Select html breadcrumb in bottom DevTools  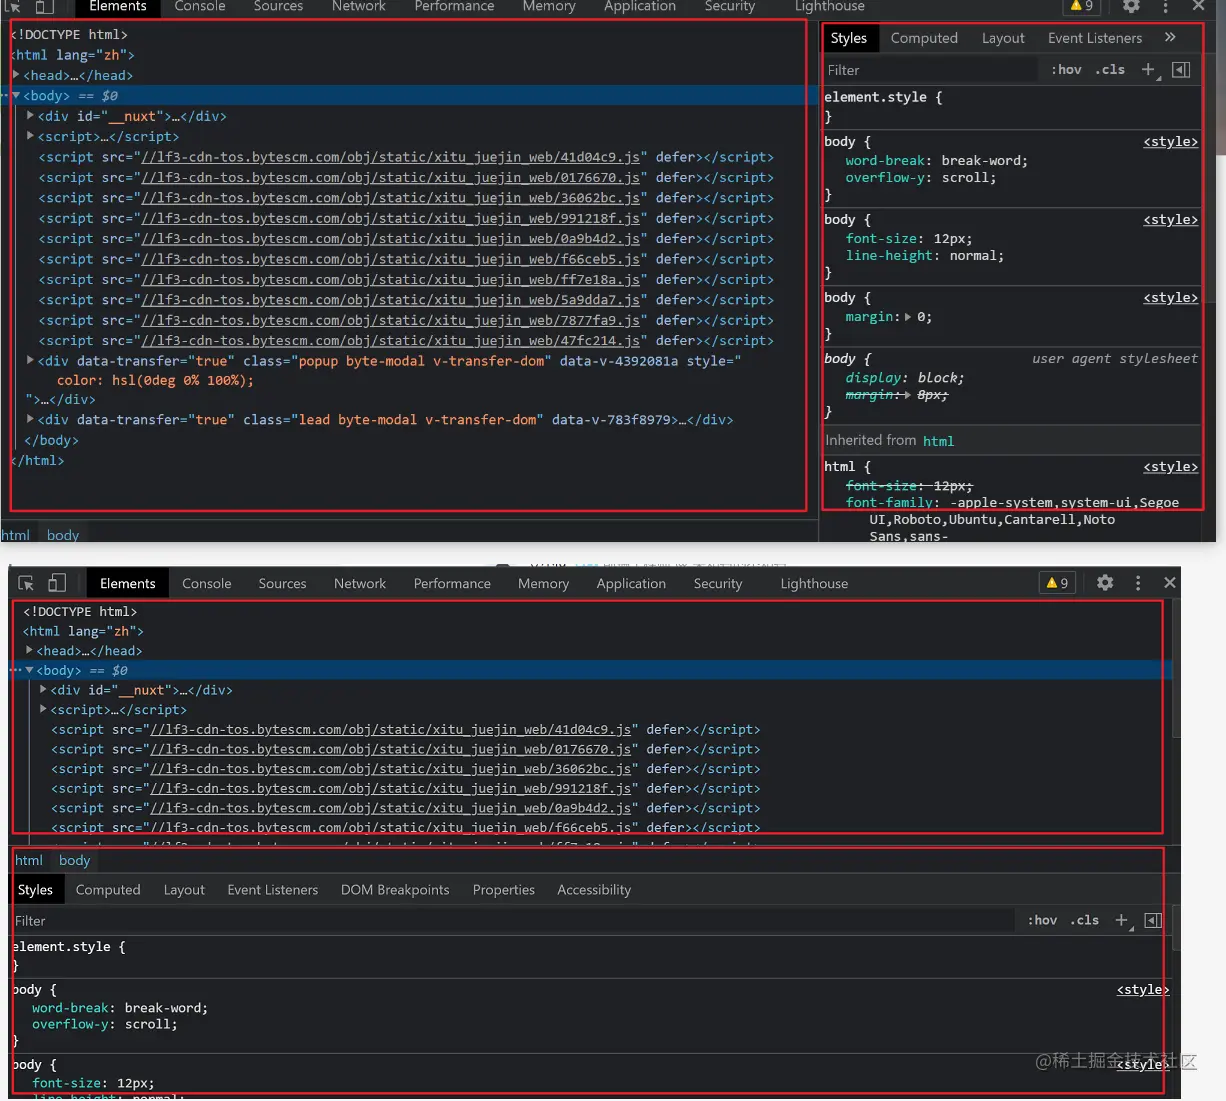pyautogui.click(x=29, y=860)
